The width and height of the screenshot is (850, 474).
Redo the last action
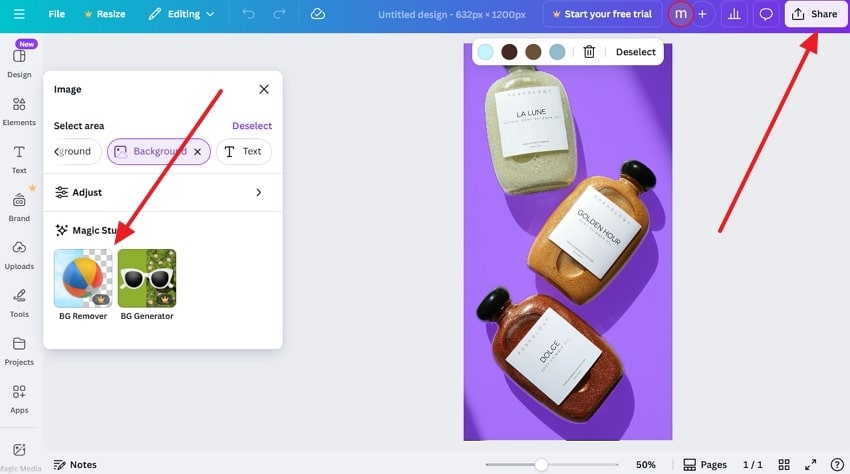click(x=279, y=14)
